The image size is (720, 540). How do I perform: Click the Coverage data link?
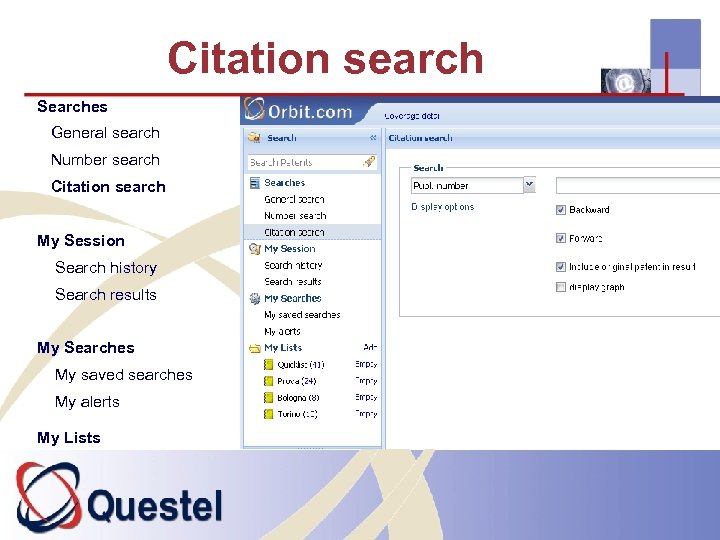click(412, 116)
